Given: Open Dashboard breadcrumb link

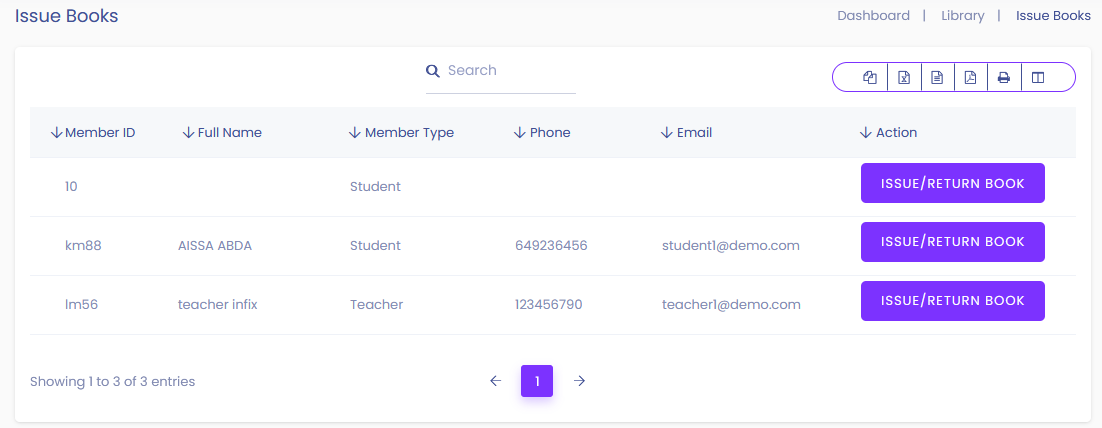Looking at the screenshot, I should (x=874, y=15).
